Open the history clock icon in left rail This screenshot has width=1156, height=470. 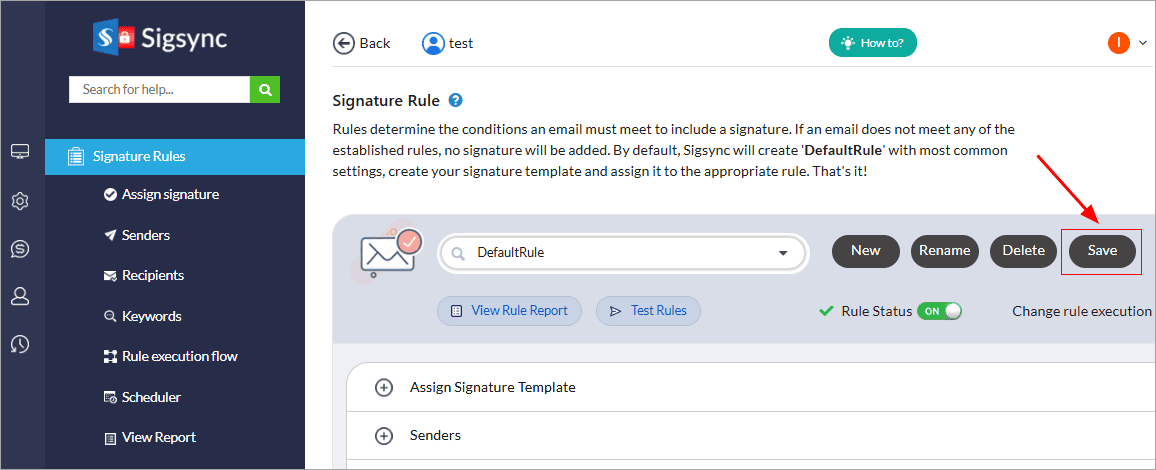(x=20, y=344)
